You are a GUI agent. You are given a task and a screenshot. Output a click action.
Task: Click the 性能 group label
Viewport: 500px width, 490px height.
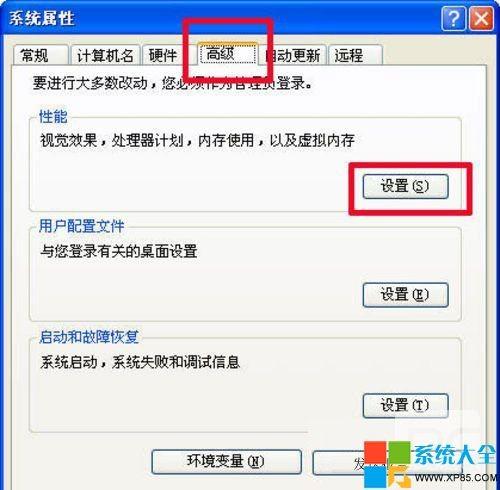pyautogui.click(x=53, y=116)
